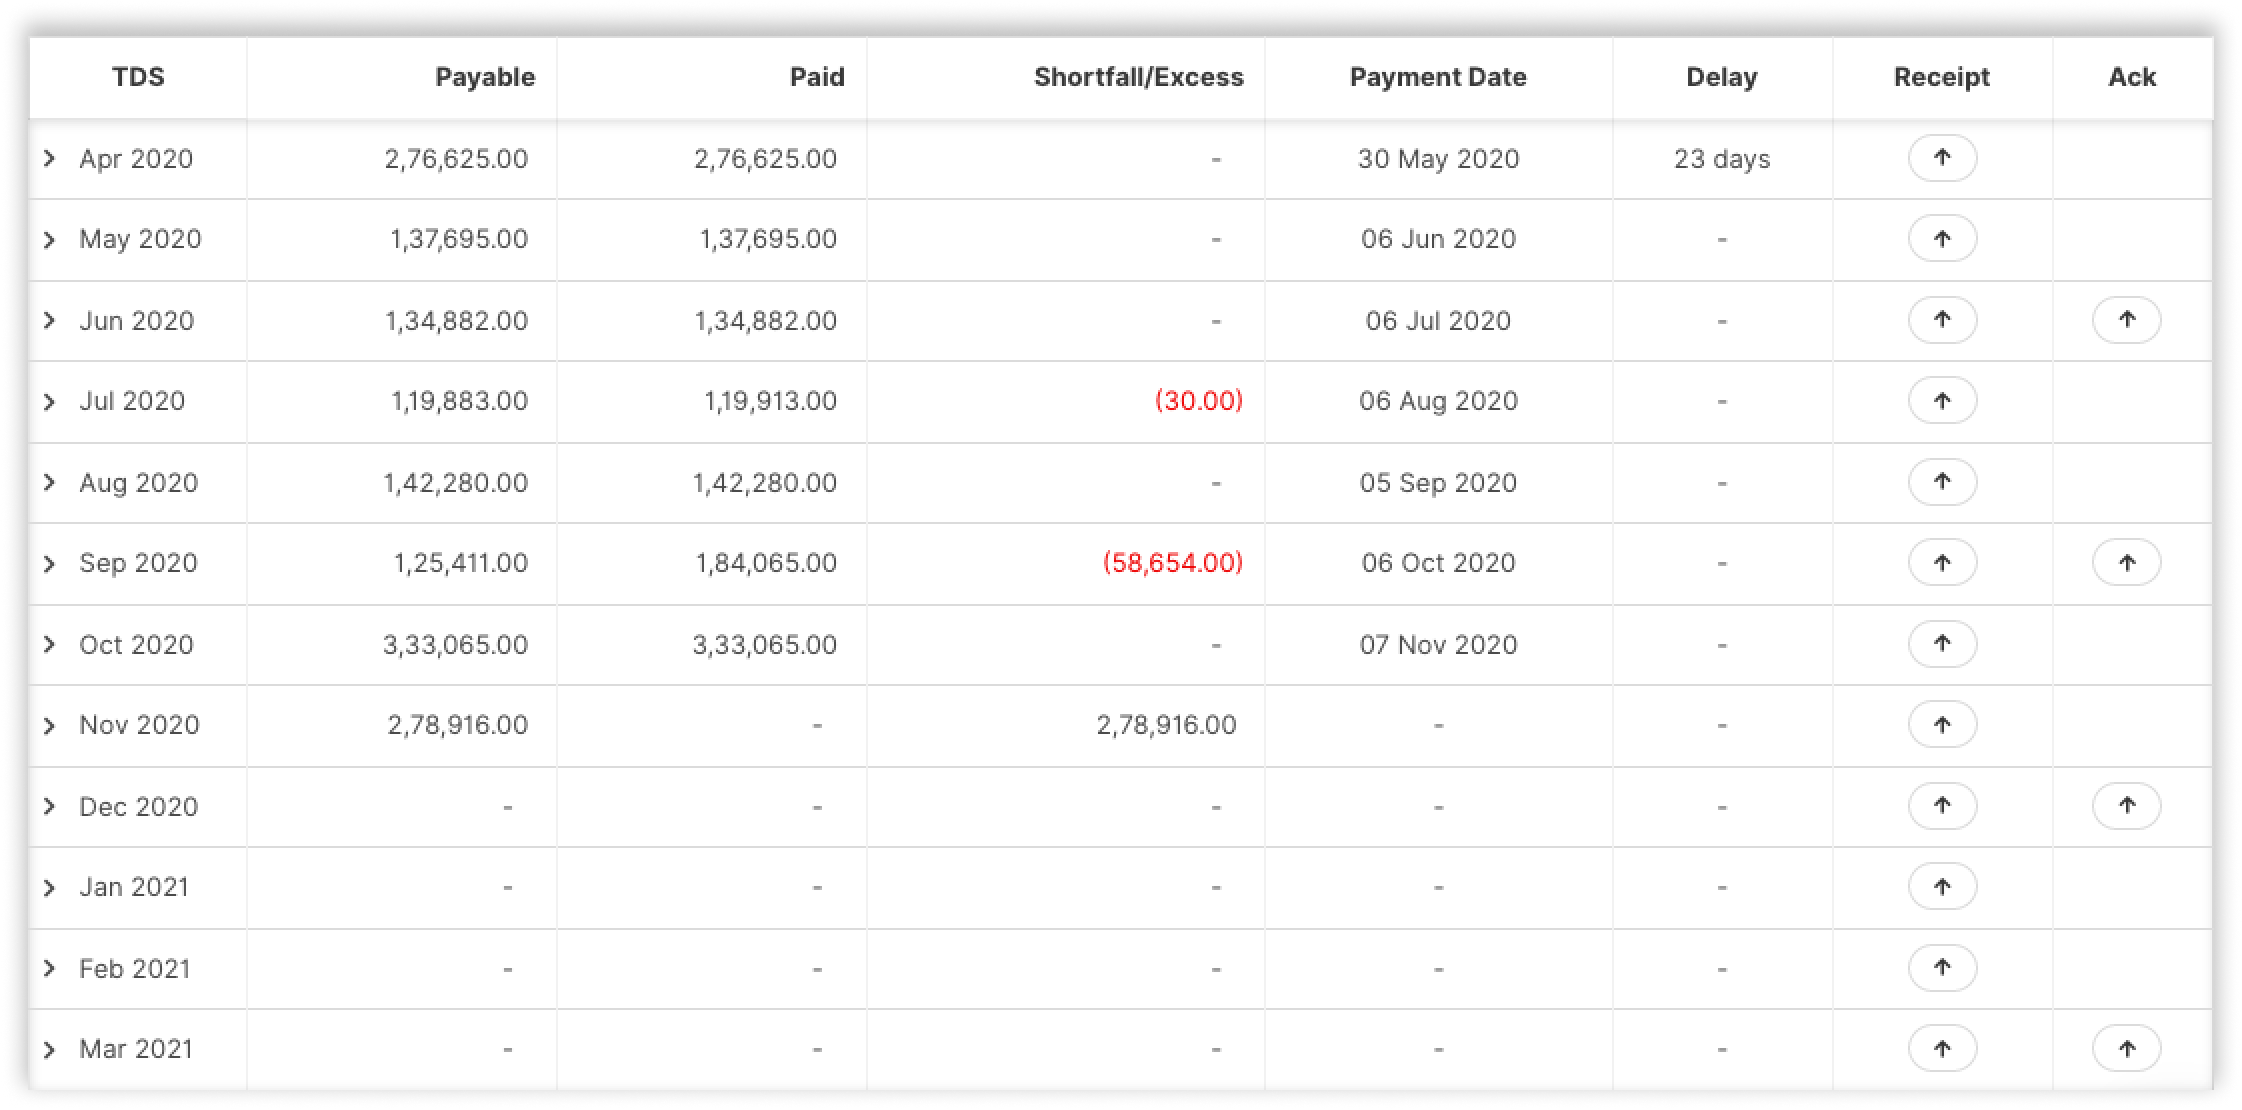2242x1110 pixels.
Task: Upload receipt for Apr 2020
Action: tap(1942, 158)
